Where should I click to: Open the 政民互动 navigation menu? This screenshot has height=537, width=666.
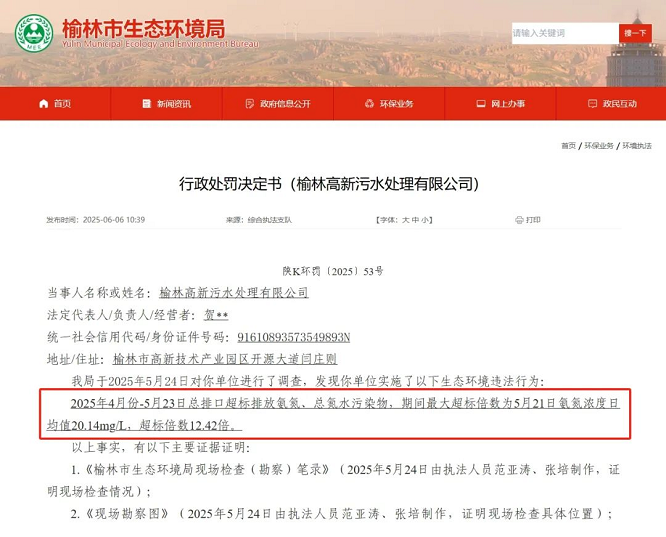click(611, 104)
